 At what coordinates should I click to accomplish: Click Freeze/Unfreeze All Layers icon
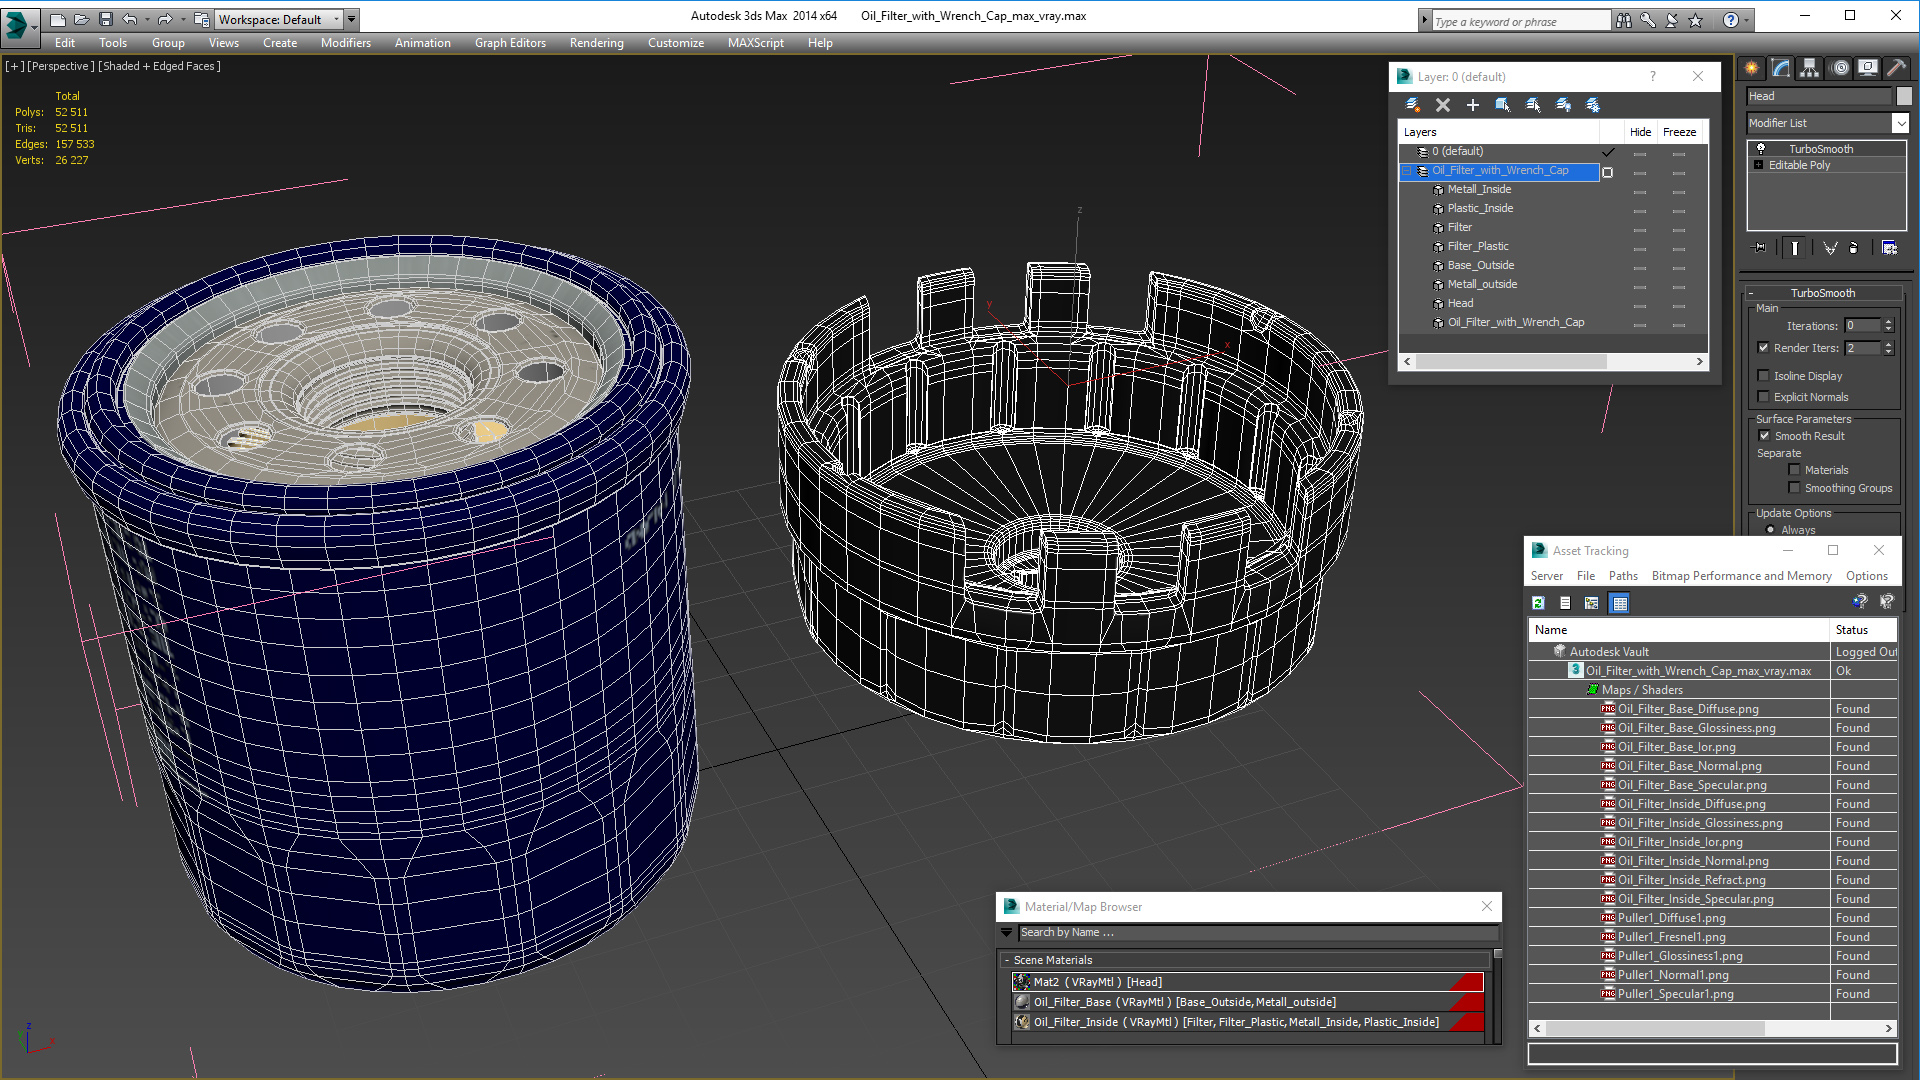tap(1593, 105)
